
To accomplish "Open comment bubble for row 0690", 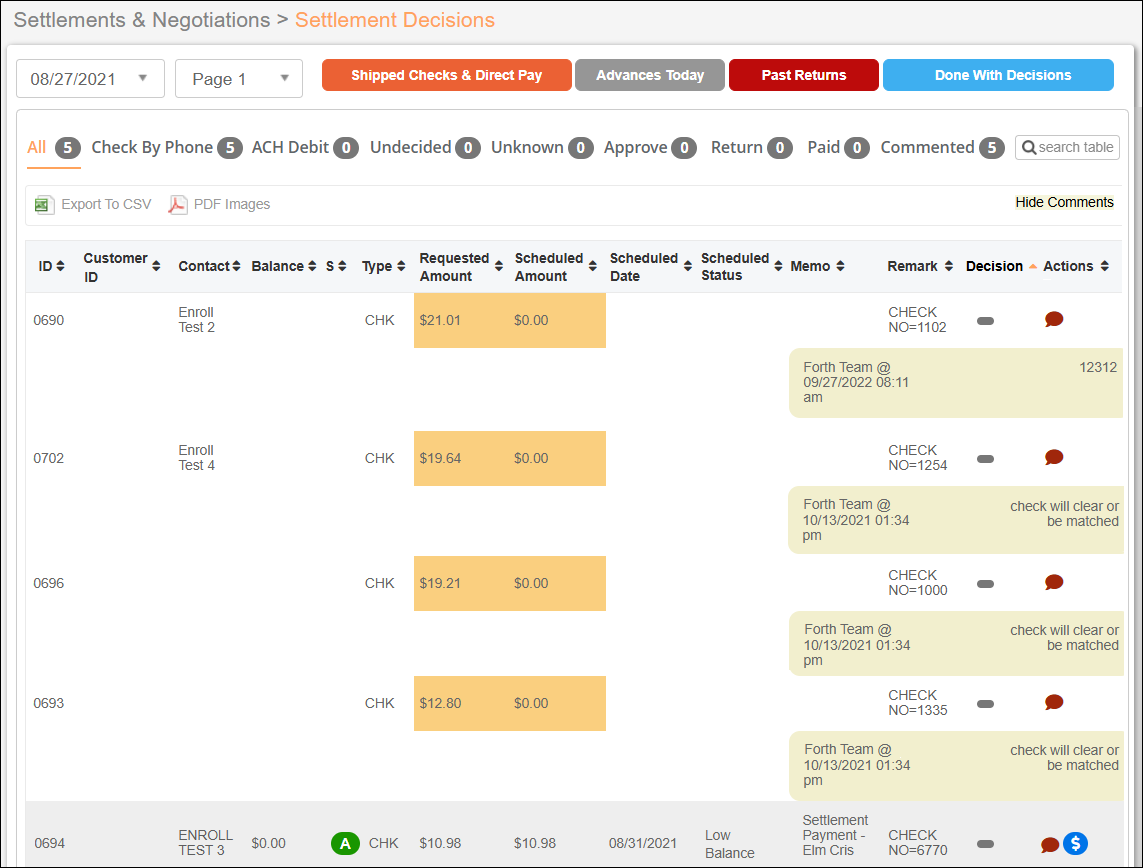I will coord(1053,319).
